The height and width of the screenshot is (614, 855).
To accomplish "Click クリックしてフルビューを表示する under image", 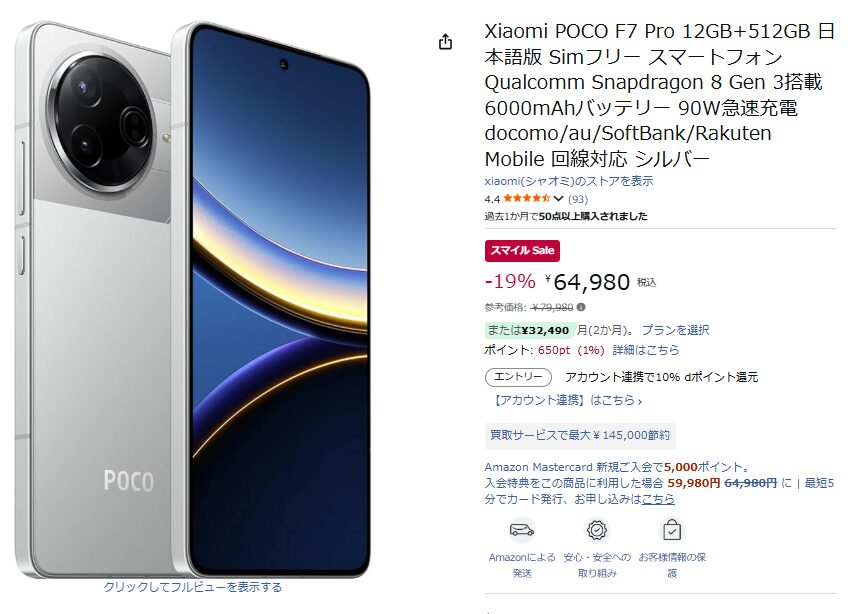I will 192,587.
